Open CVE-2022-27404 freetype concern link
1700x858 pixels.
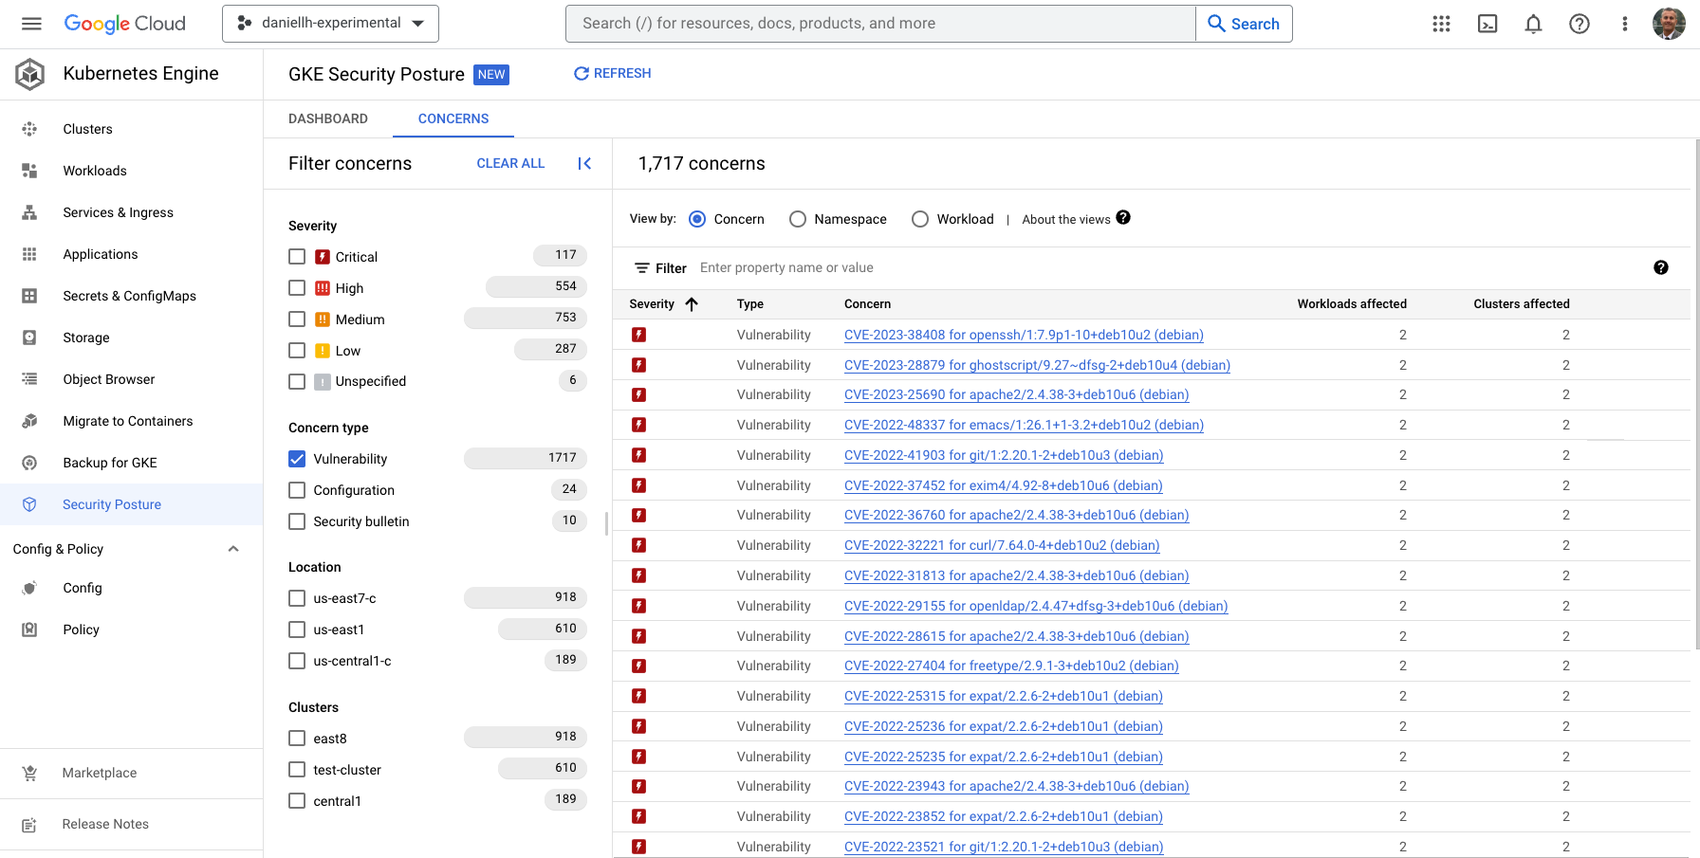1011,666
